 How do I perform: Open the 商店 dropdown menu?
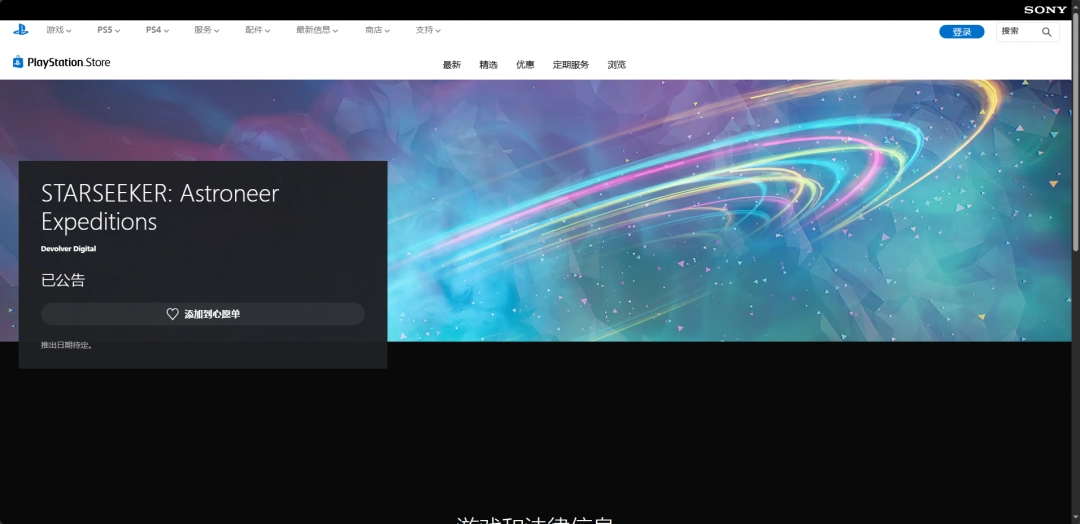point(377,30)
